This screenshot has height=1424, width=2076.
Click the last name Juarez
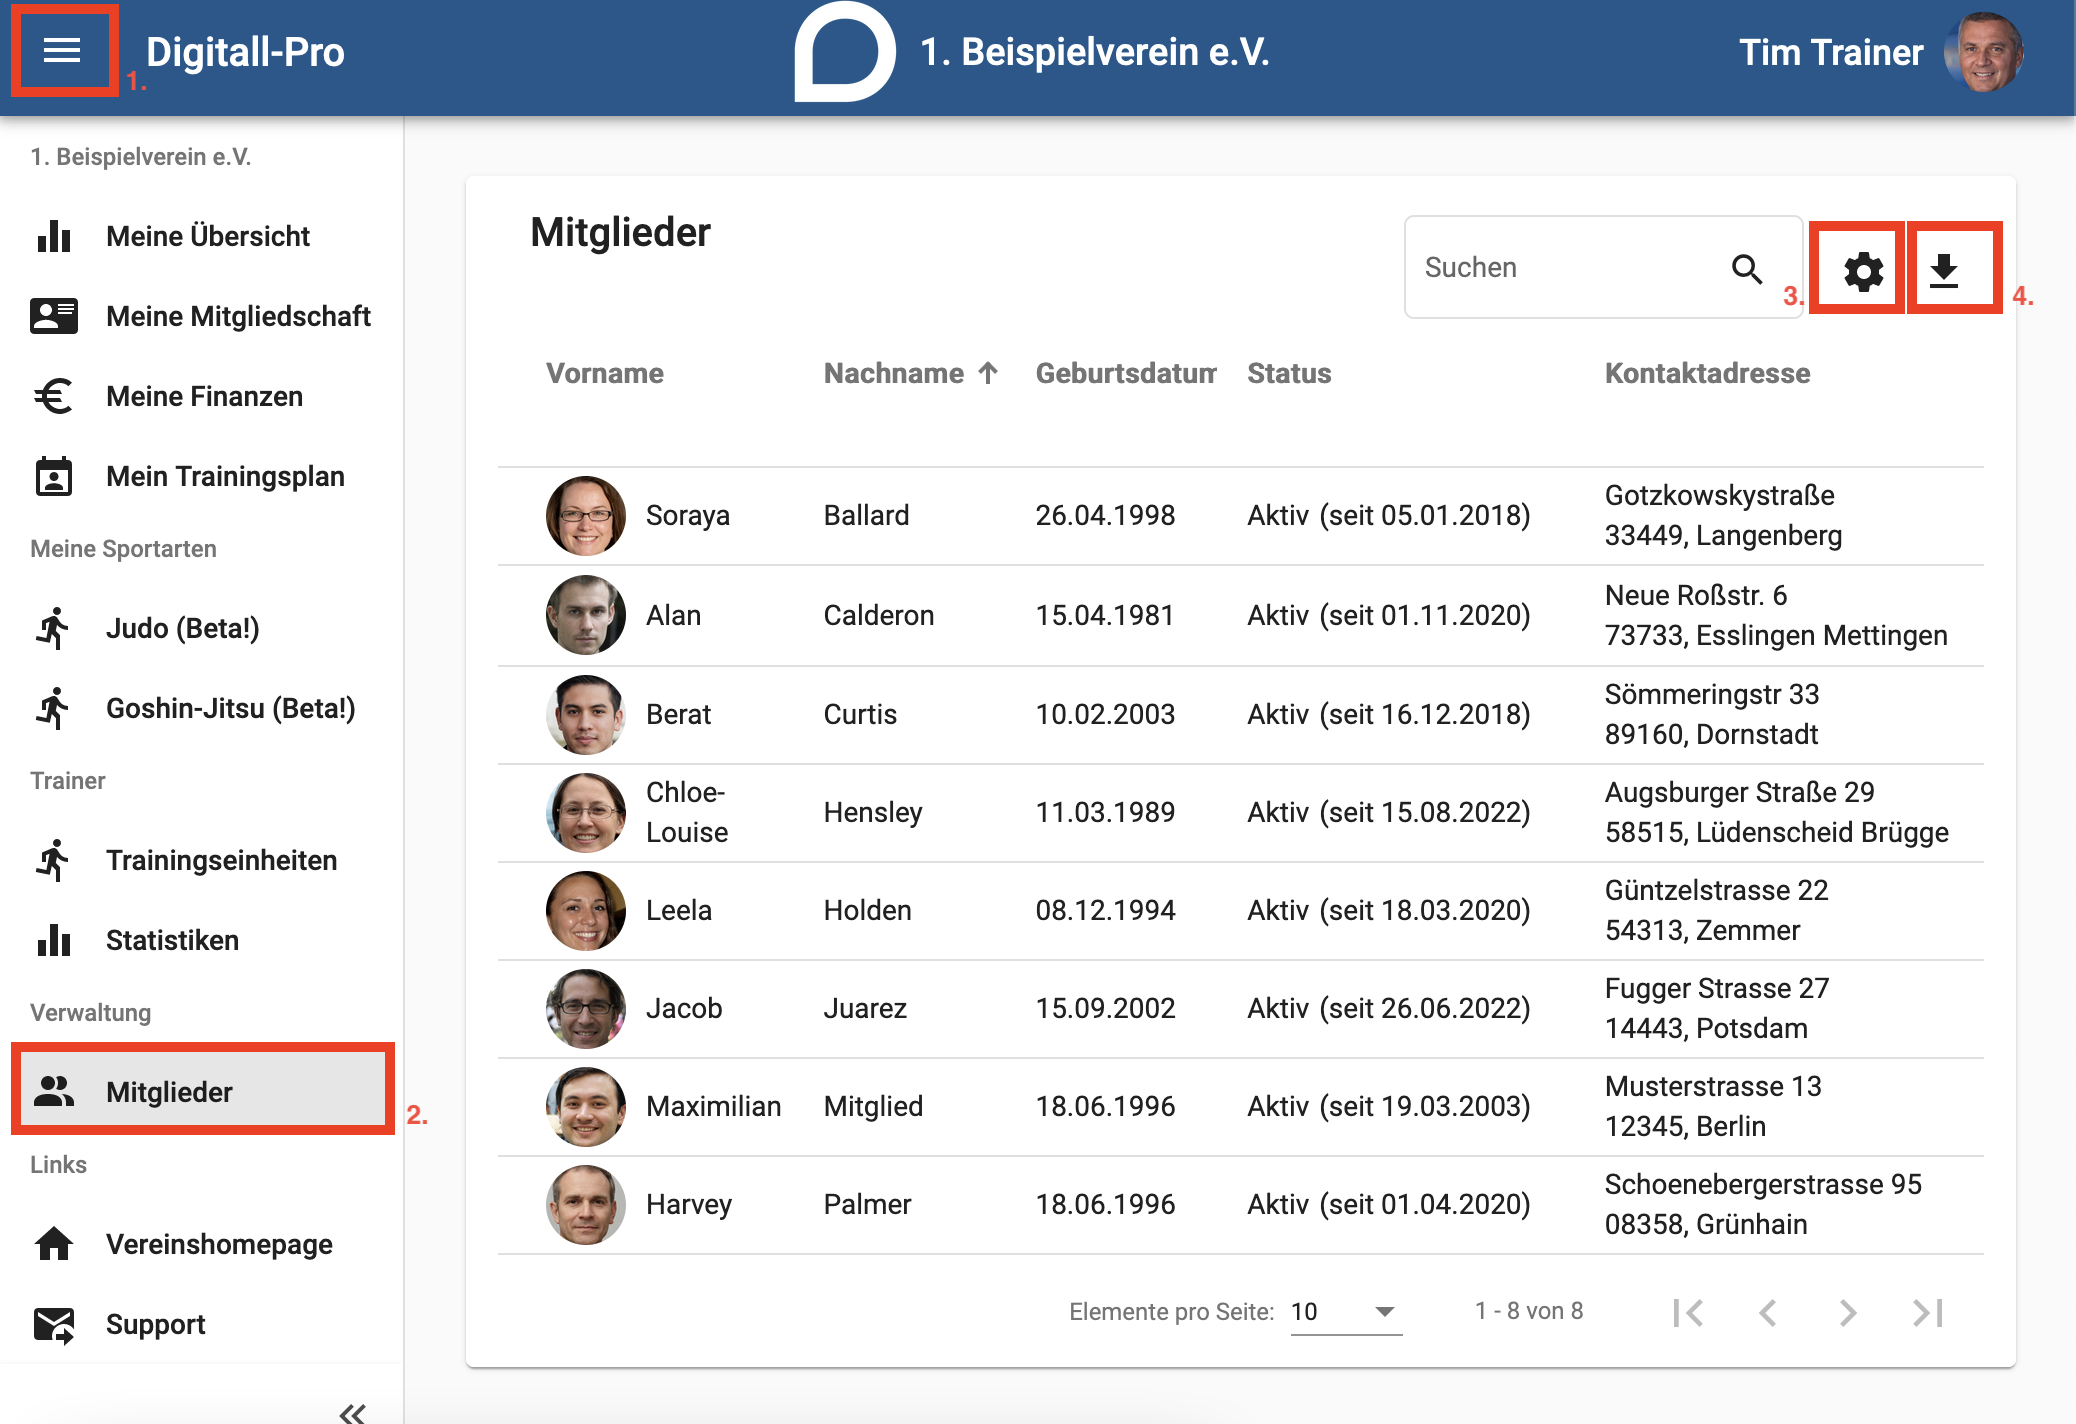[865, 1008]
